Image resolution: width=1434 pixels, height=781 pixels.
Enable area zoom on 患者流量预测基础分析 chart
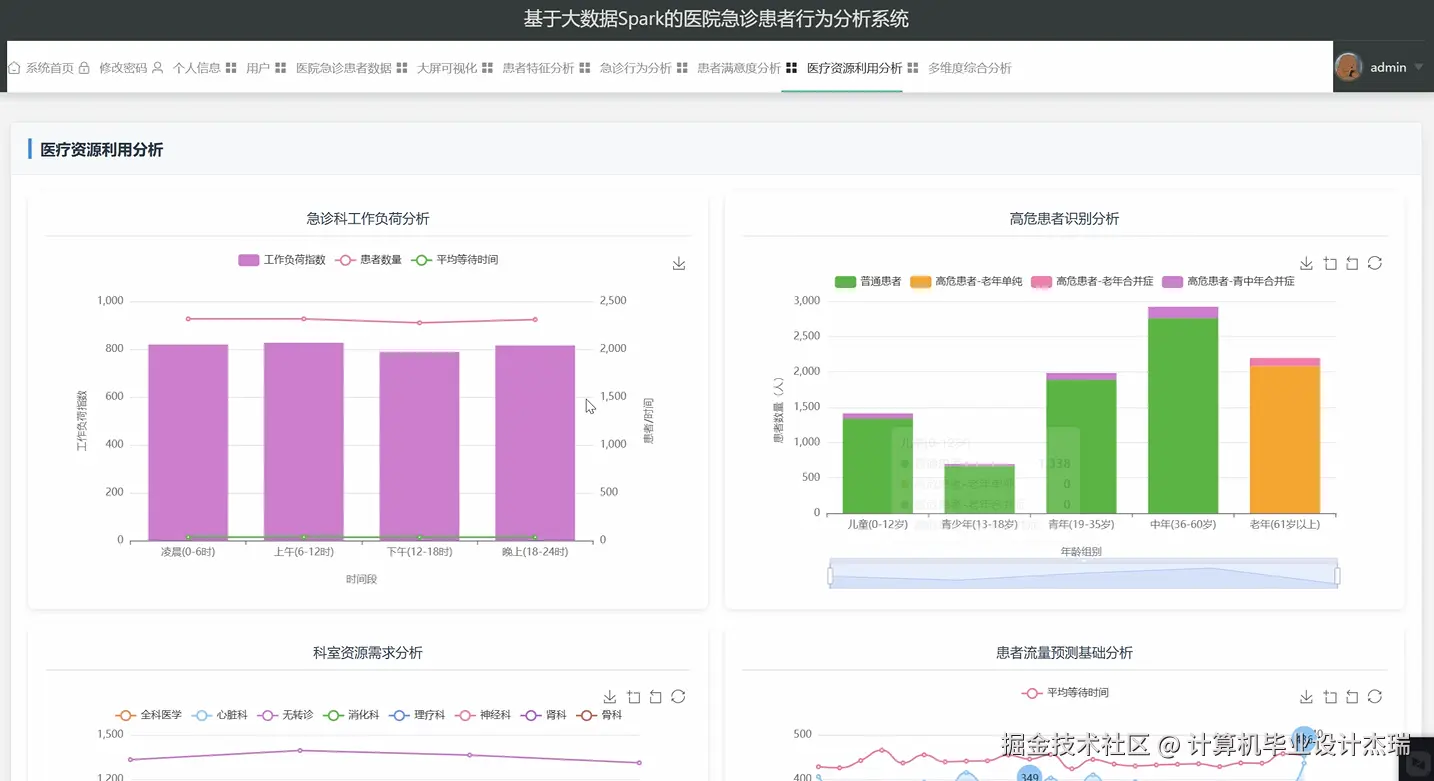[x=1330, y=697]
